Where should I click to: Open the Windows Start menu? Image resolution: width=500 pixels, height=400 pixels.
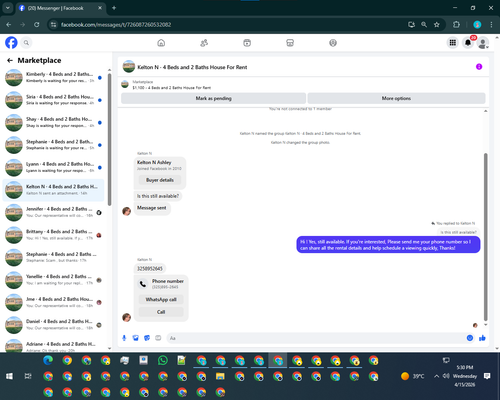[9, 376]
